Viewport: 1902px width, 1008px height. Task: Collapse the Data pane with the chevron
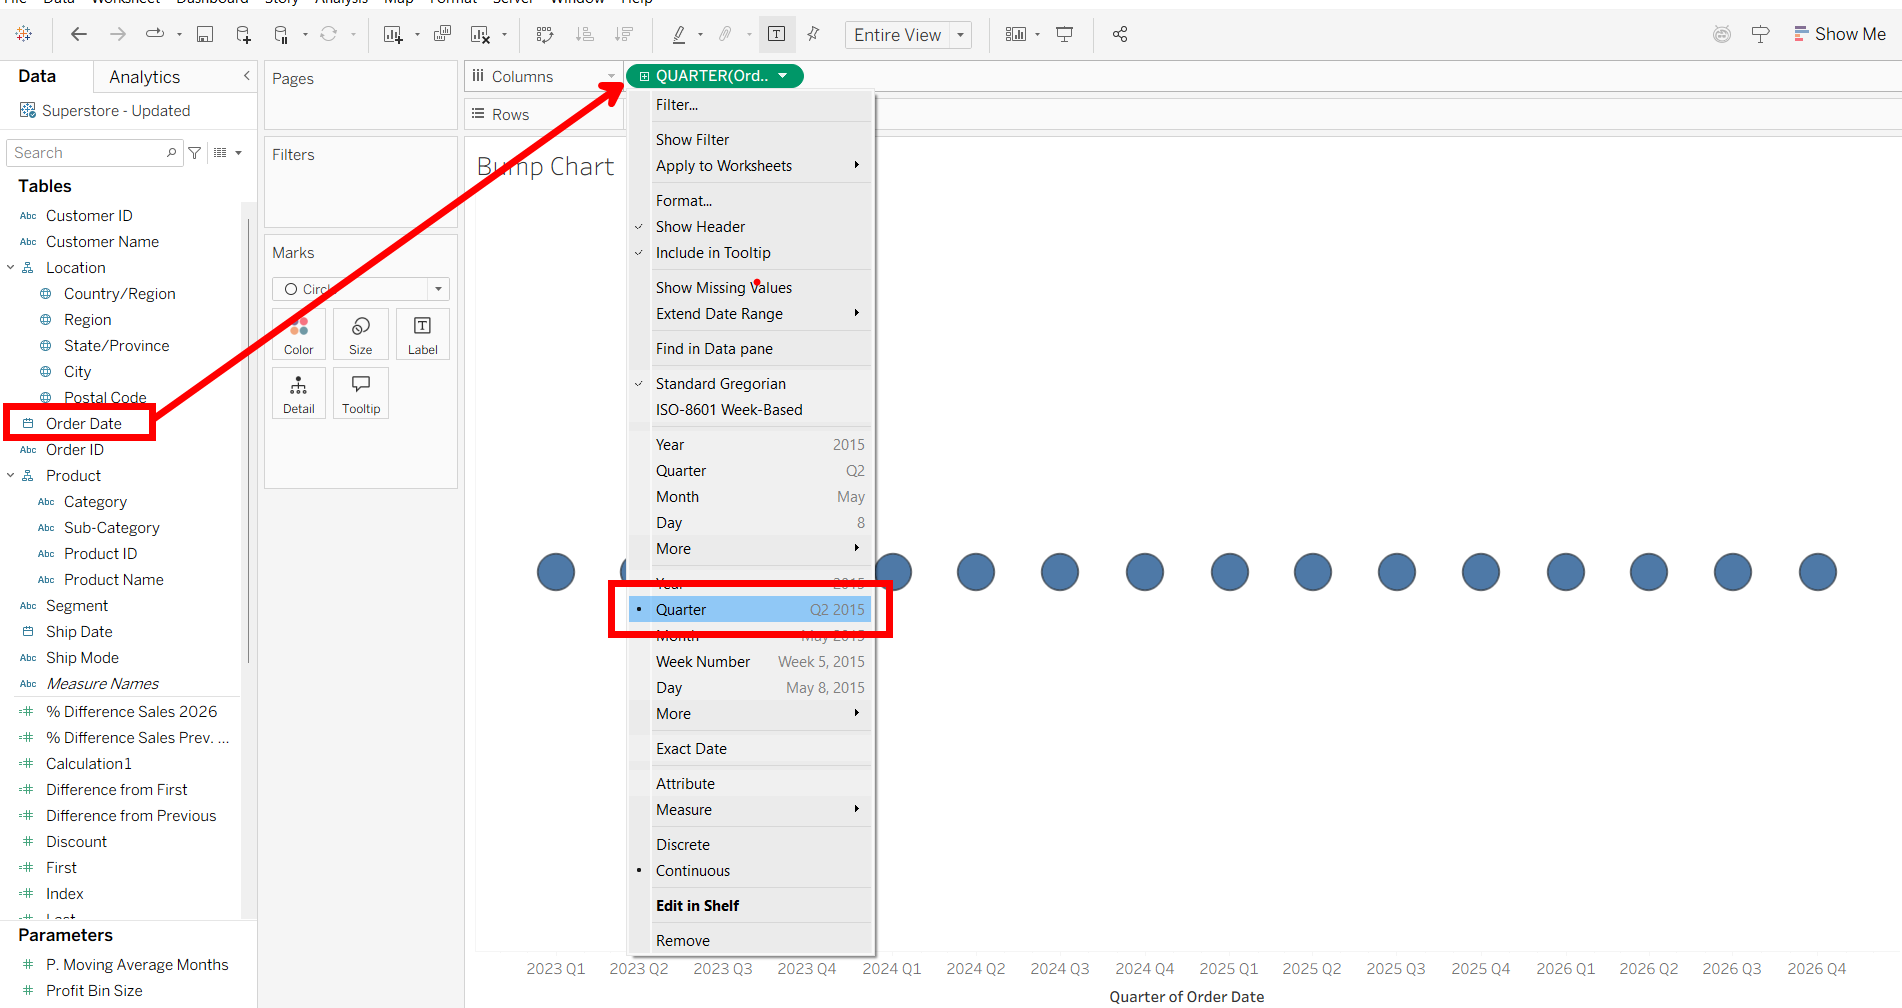tap(246, 76)
